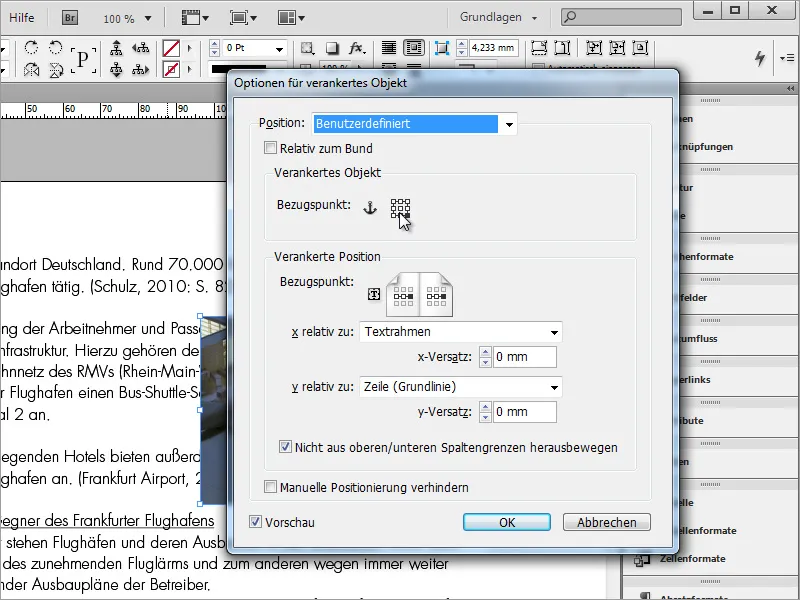Click the y-Versatz stepper arrows
800x600 pixels.
pos(486,412)
